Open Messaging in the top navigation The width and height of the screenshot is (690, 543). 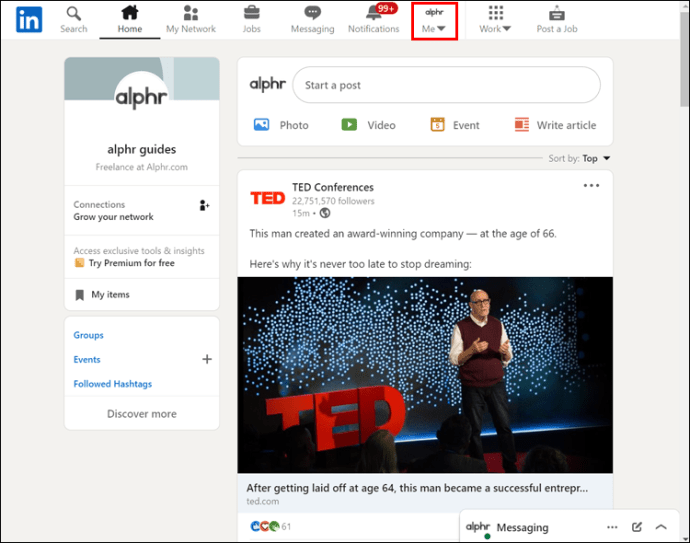click(x=312, y=19)
